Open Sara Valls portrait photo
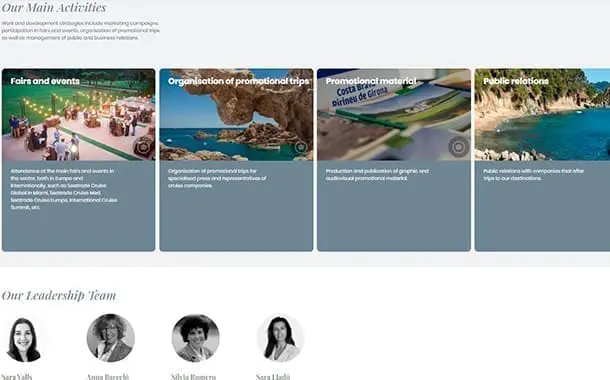The image size is (610, 380). 24,338
